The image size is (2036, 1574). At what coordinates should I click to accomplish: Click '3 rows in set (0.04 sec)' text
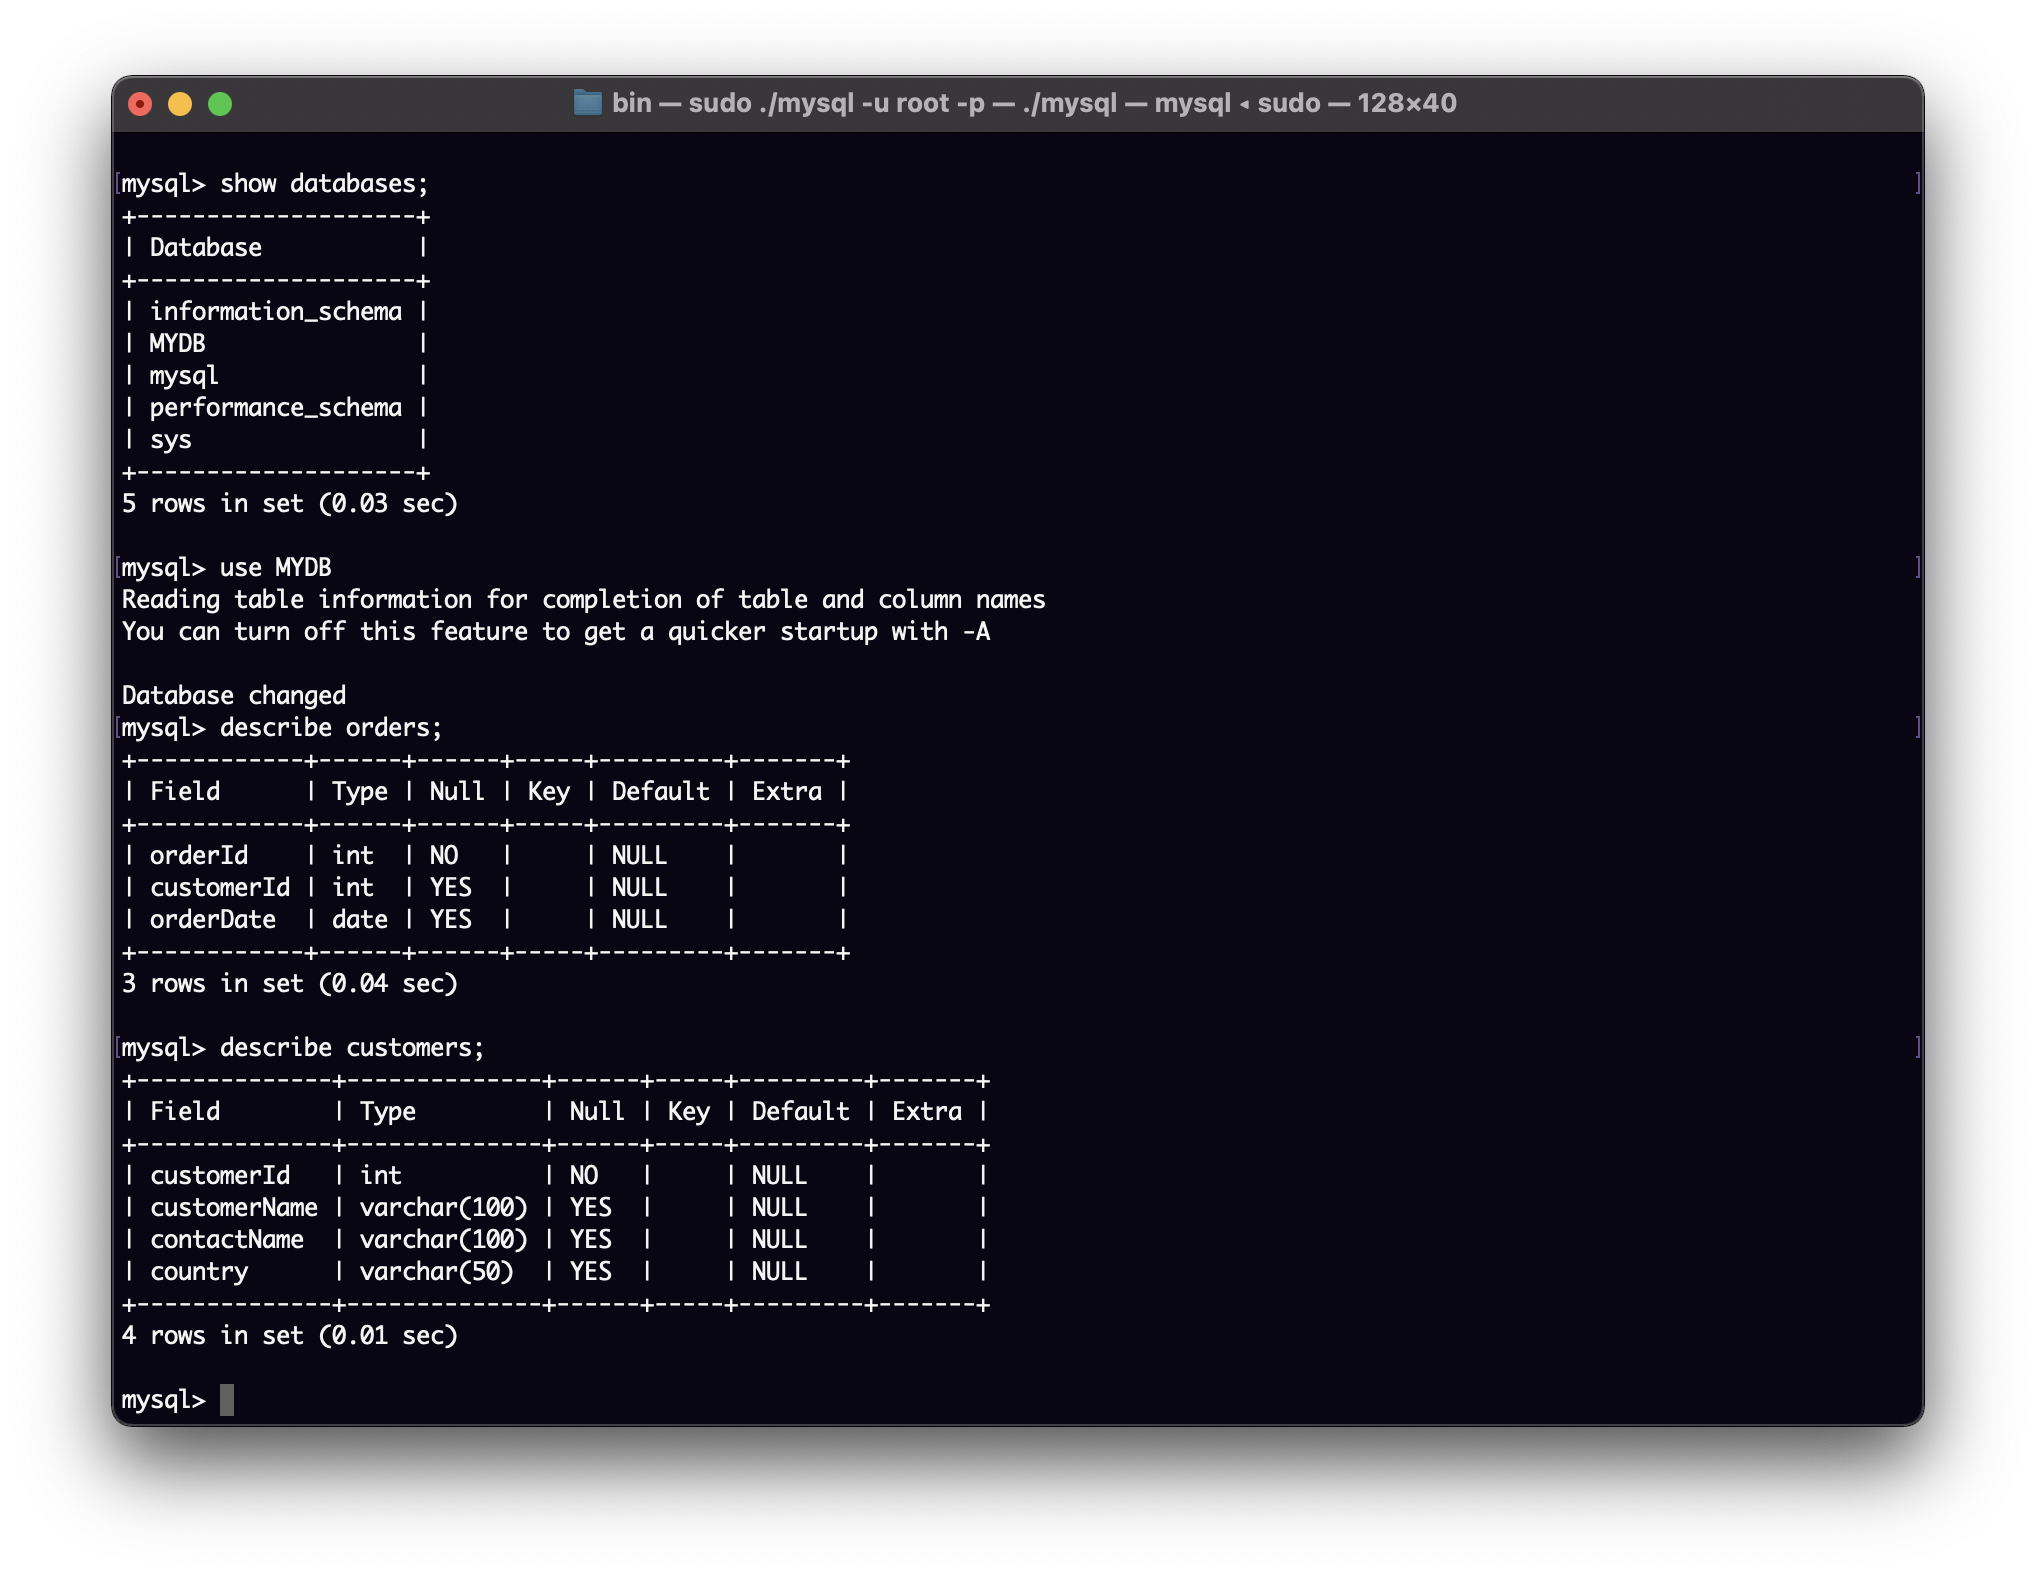point(290,984)
